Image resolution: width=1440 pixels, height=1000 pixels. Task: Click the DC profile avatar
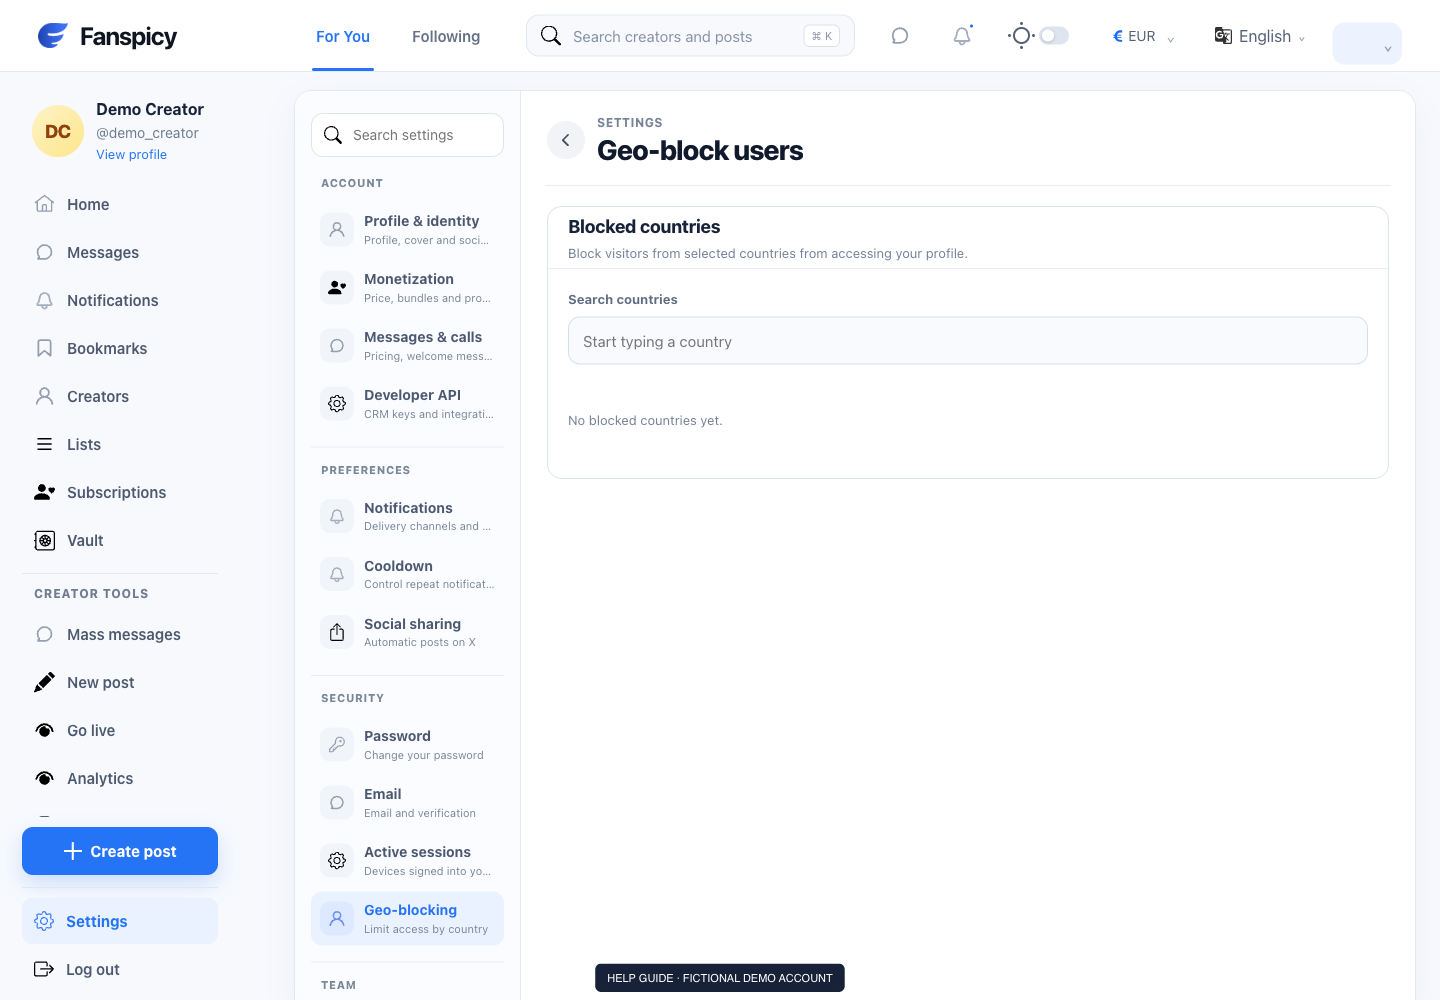coord(58,131)
